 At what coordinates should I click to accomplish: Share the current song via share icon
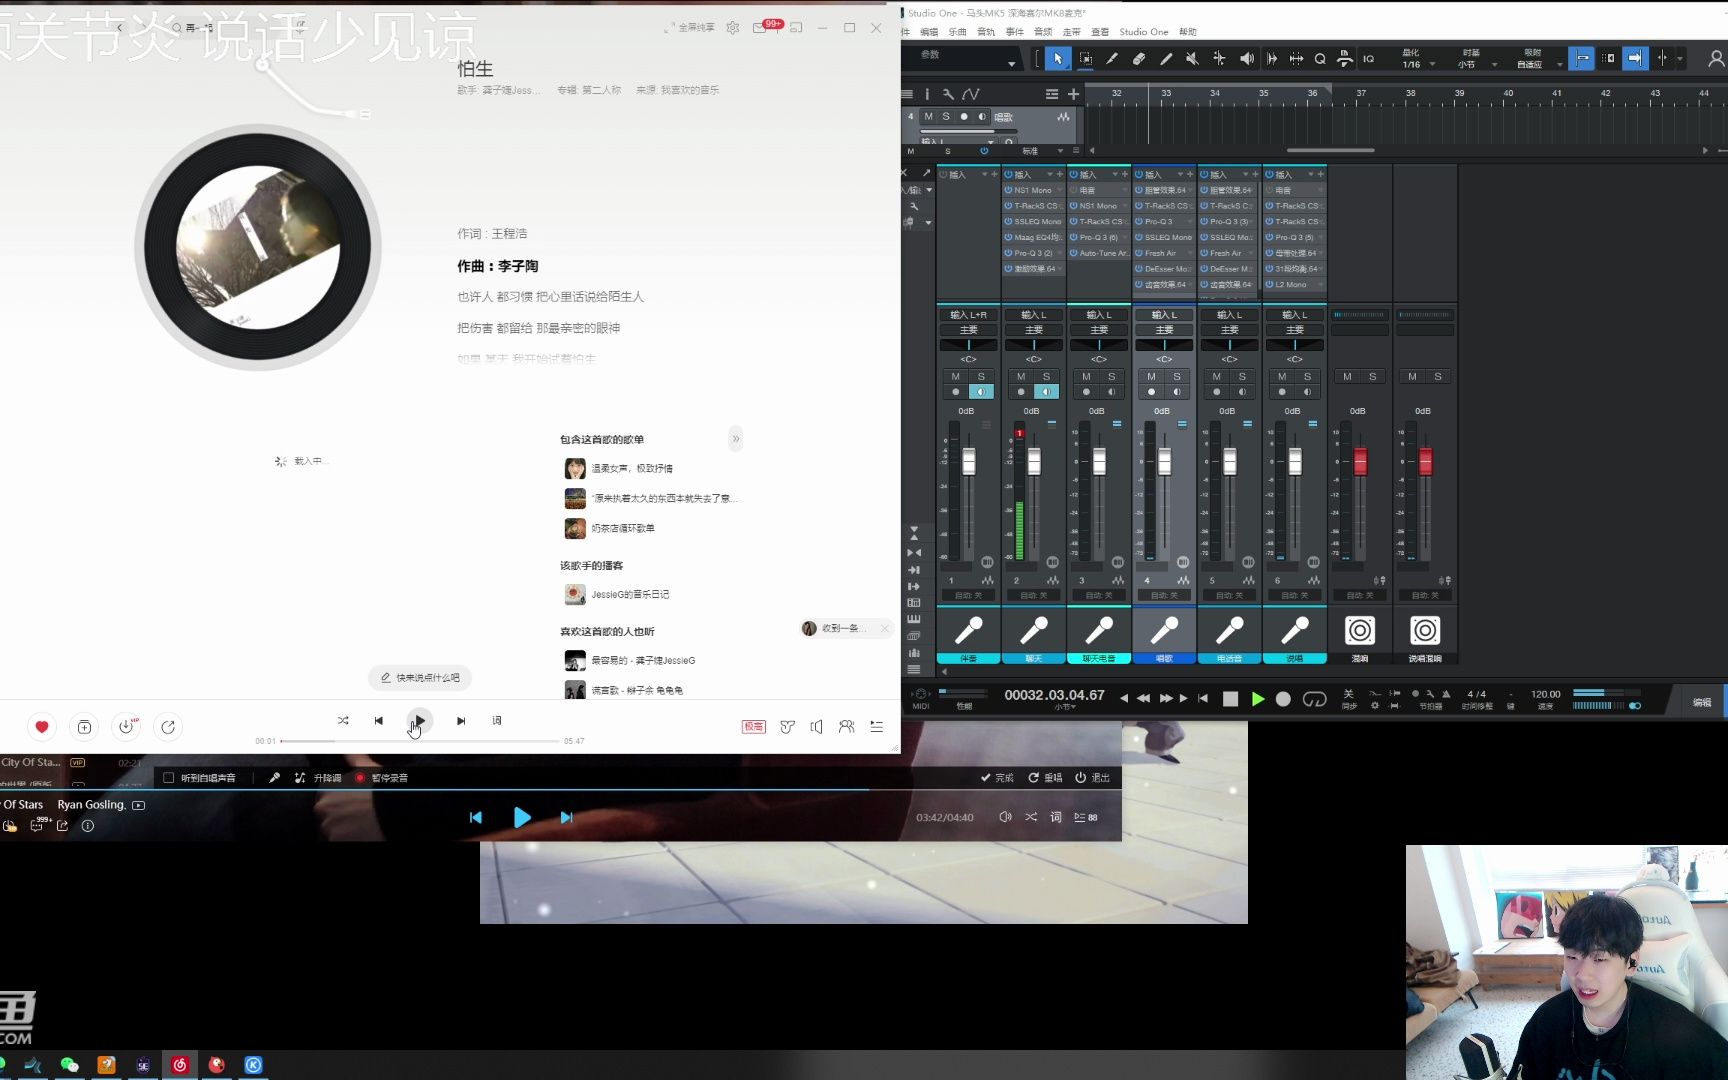pos(168,727)
